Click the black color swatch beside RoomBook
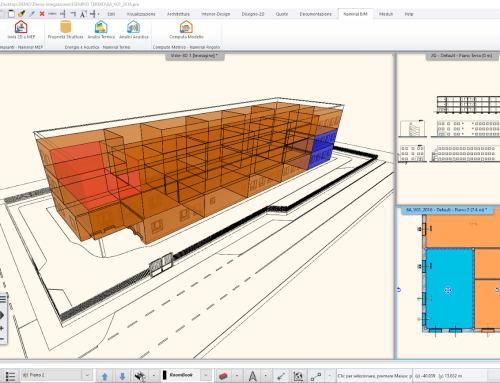500x383 pixels. 165,375
